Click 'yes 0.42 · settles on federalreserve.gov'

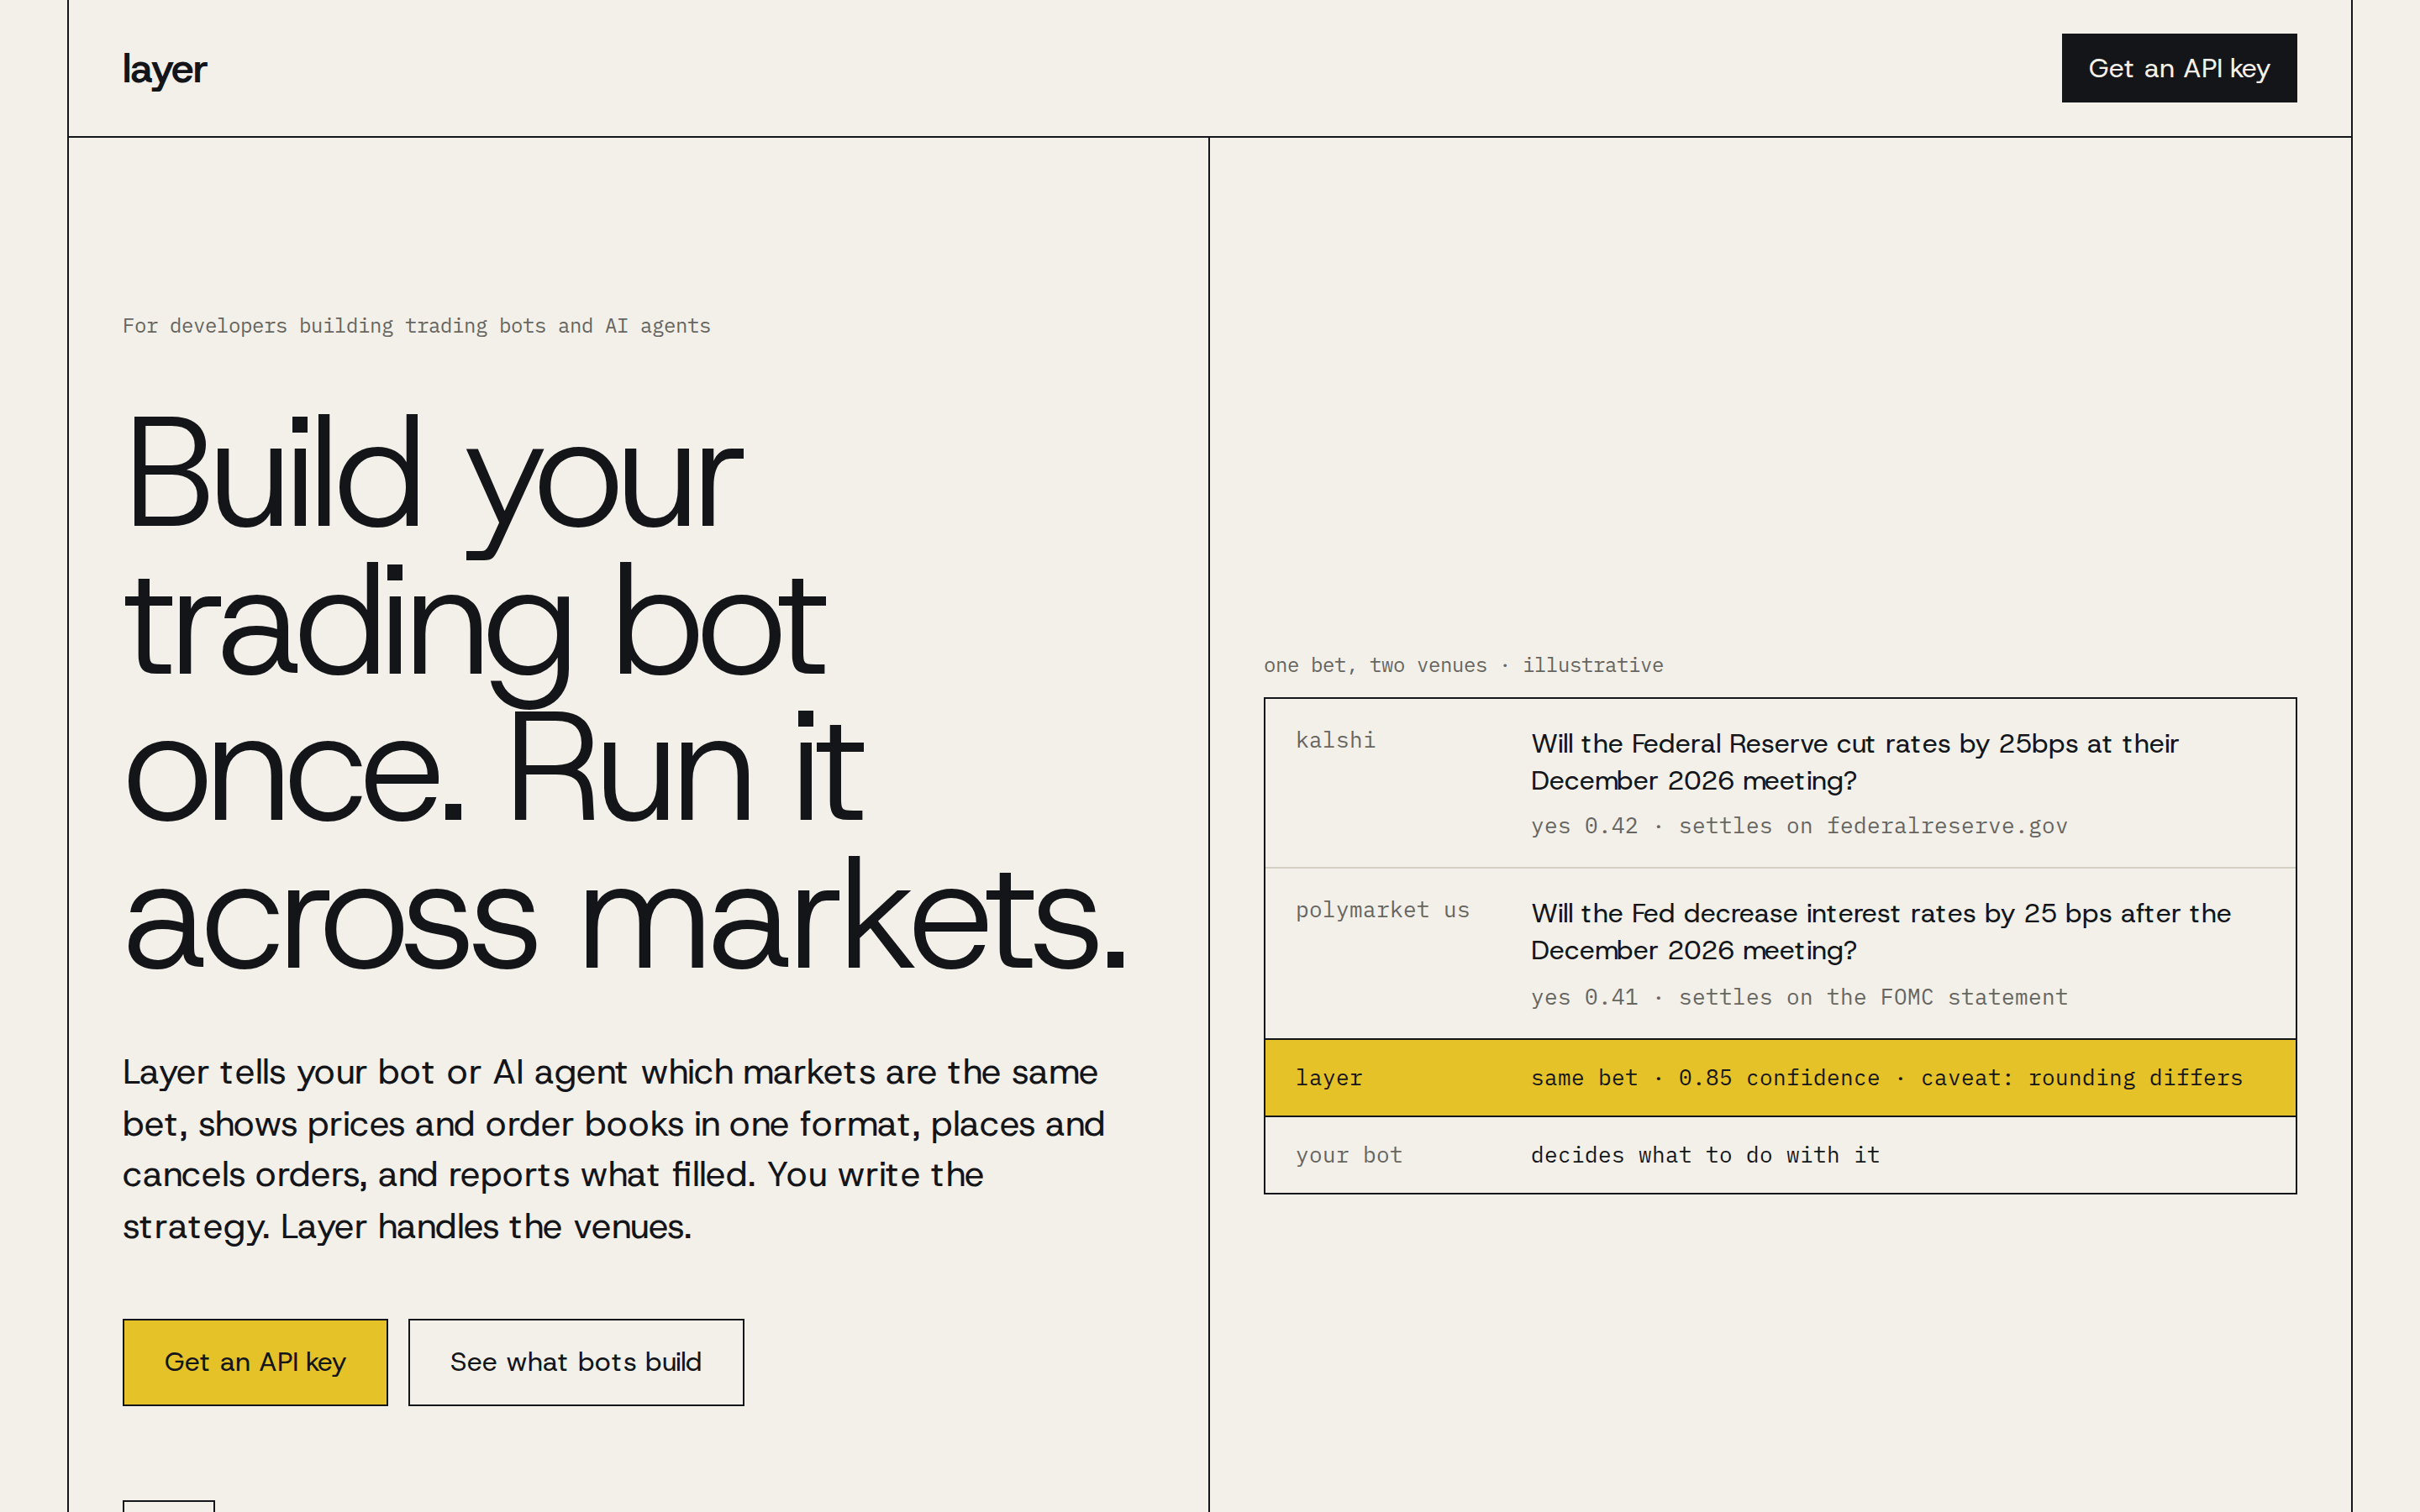coord(1798,826)
